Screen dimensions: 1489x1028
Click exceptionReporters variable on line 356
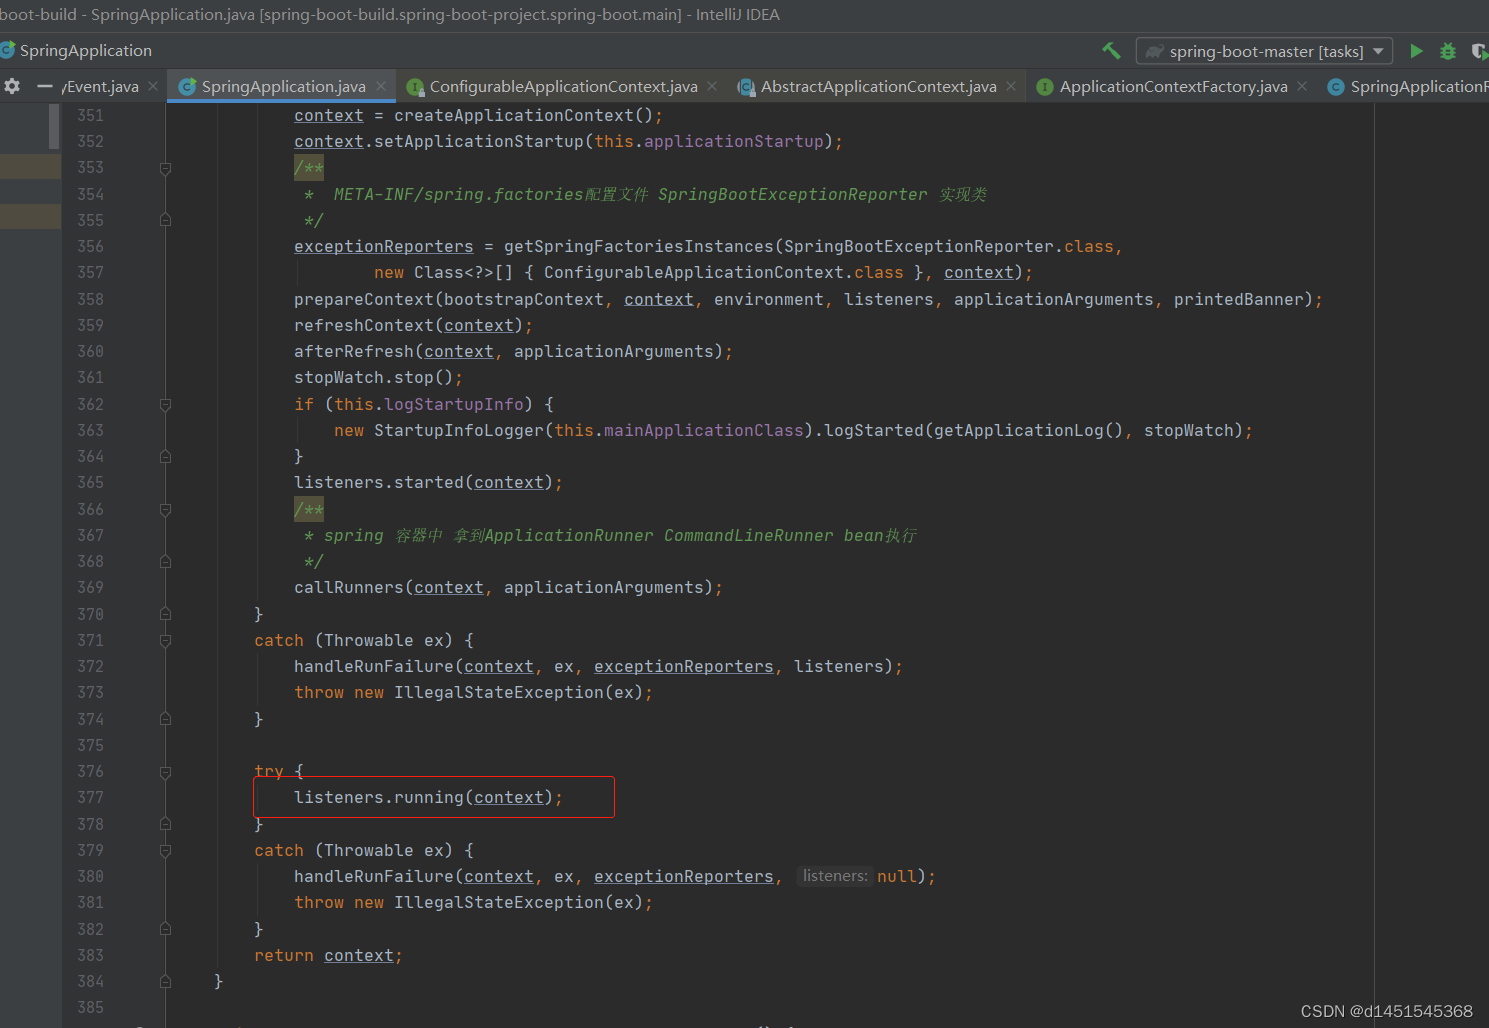384,246
